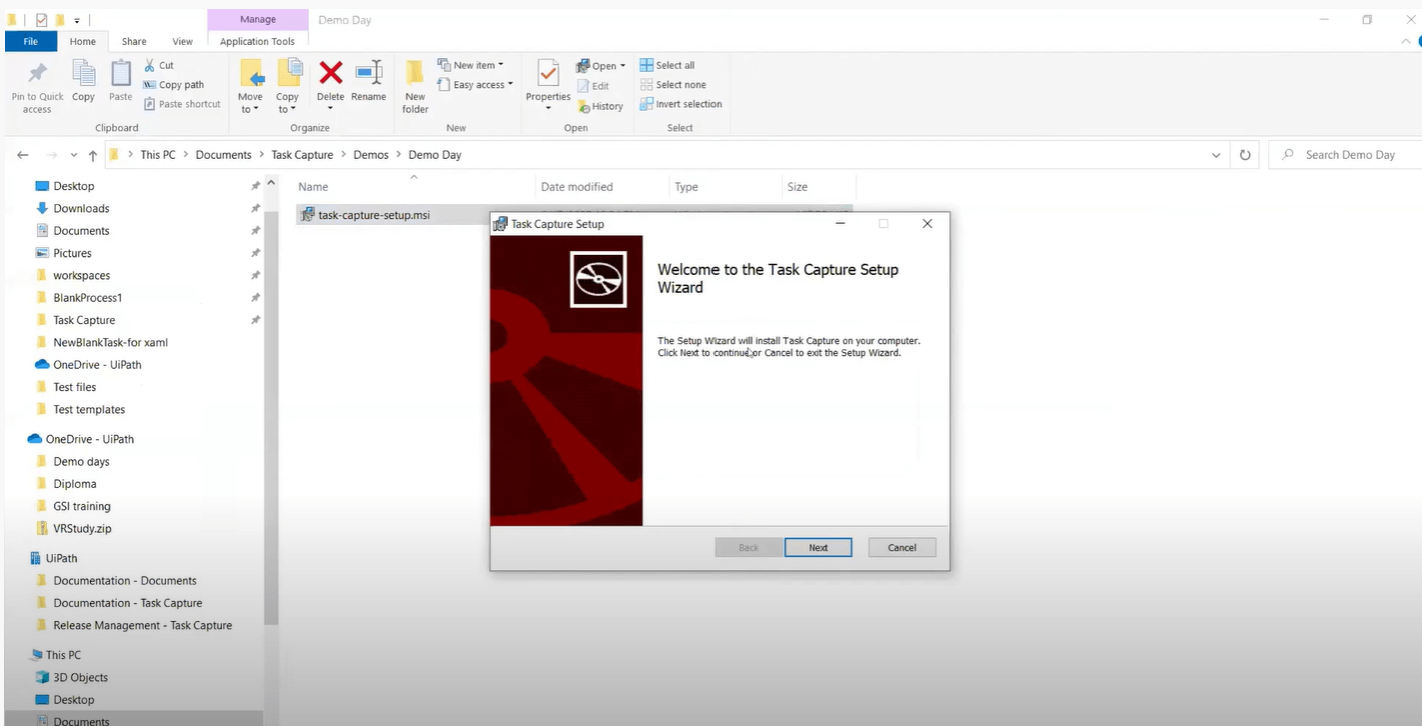Open the Open dropdown in ribbon
The image size is (1422, 726).
point(601,66)
